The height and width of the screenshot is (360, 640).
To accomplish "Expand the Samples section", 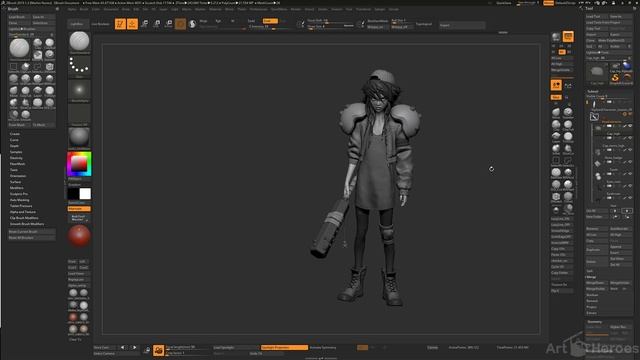I will pos(16,152).
